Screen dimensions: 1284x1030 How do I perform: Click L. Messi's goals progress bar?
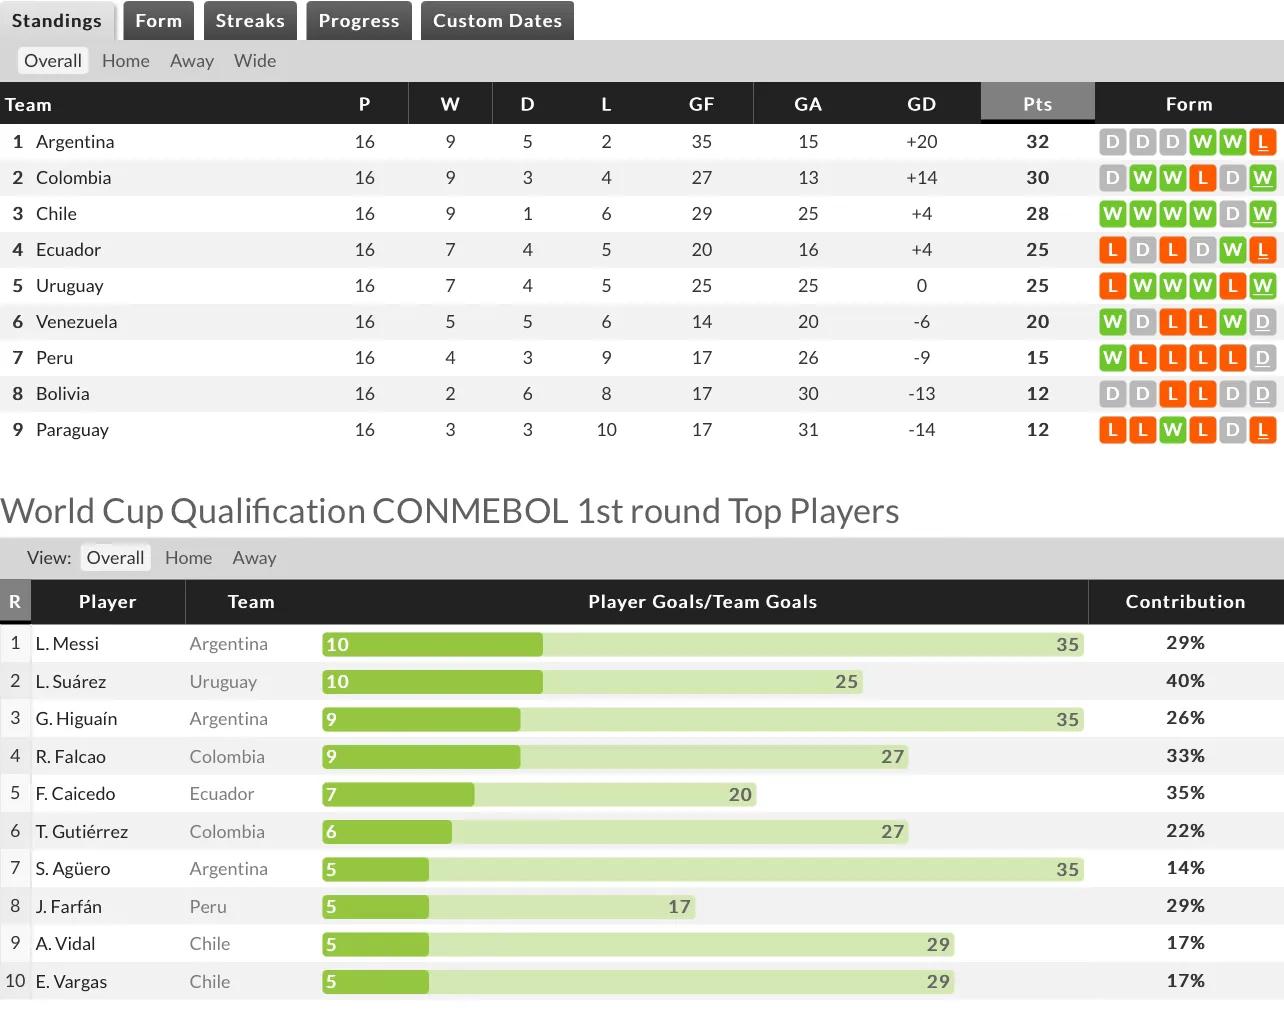click(x=702, y=645)
